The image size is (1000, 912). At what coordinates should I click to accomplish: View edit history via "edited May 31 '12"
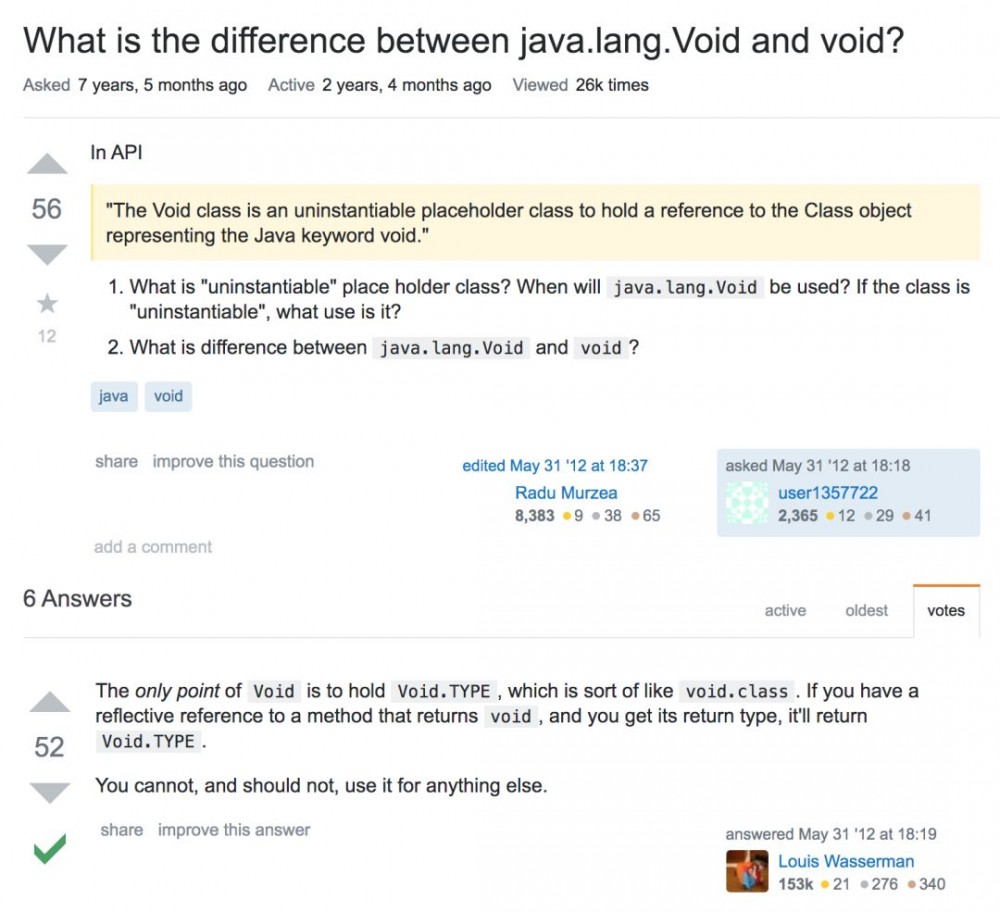(554, 465)
